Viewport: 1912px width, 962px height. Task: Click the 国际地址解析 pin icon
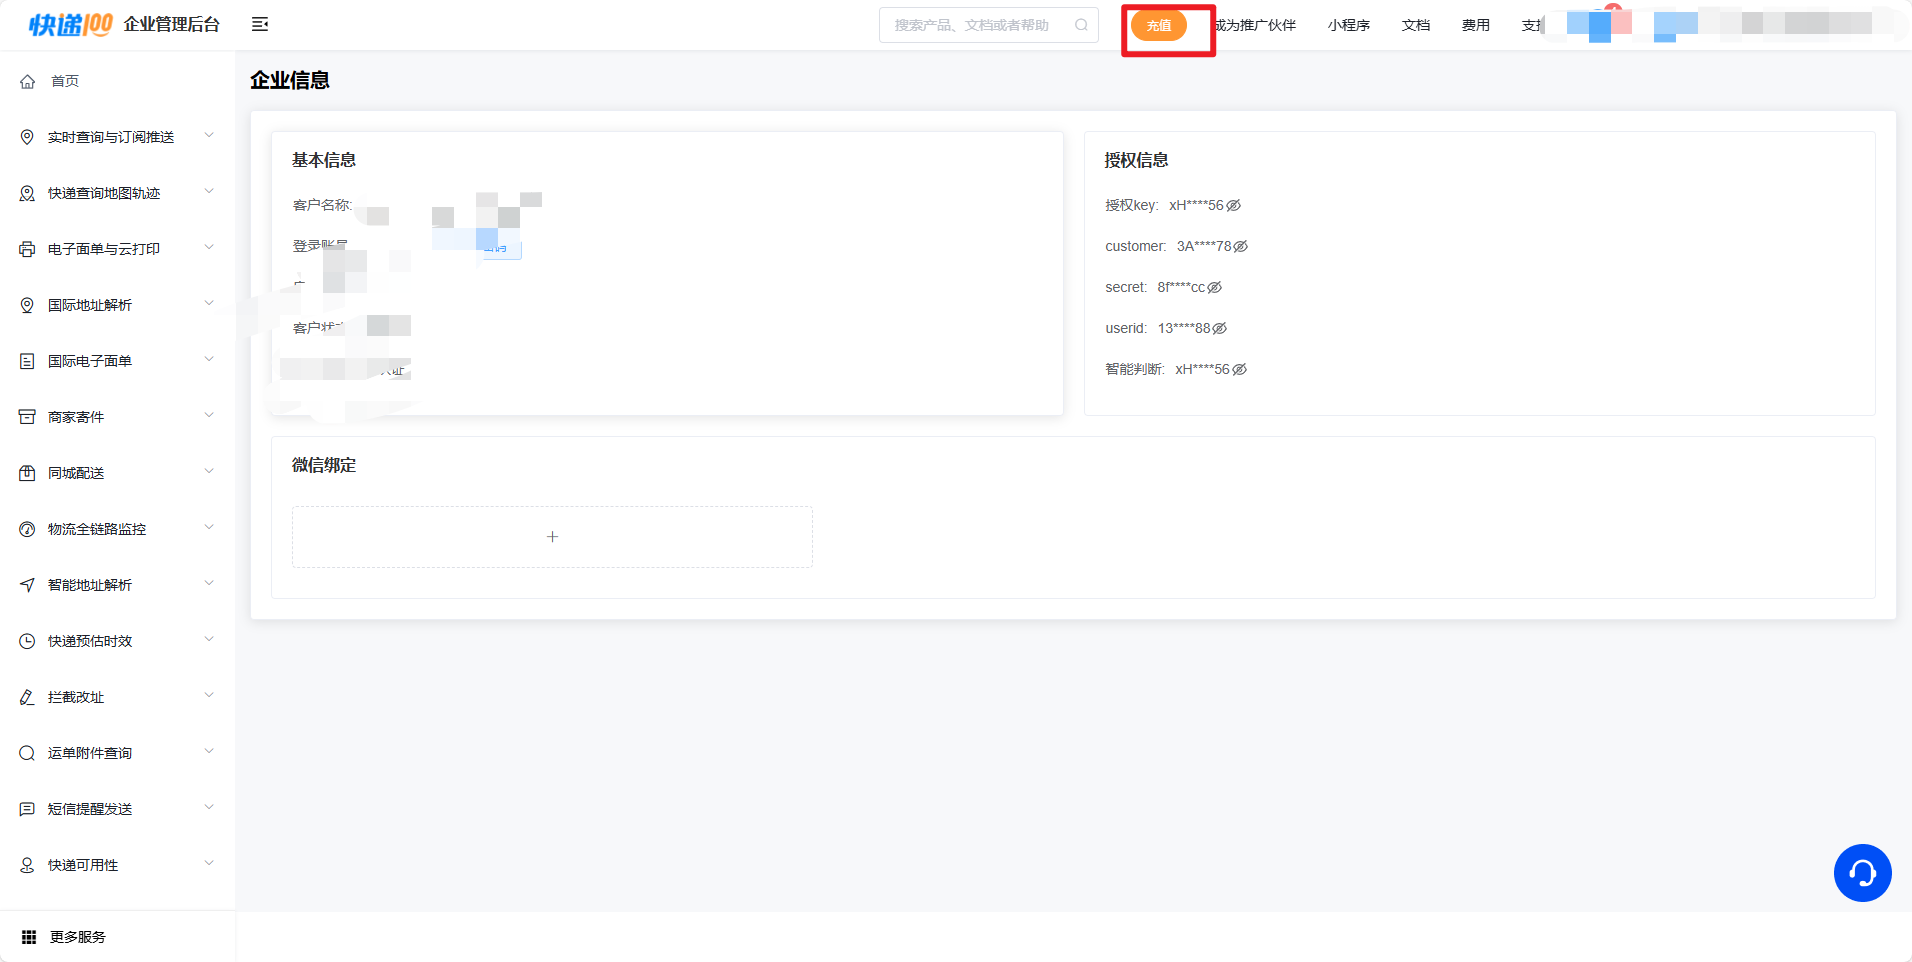27,305
